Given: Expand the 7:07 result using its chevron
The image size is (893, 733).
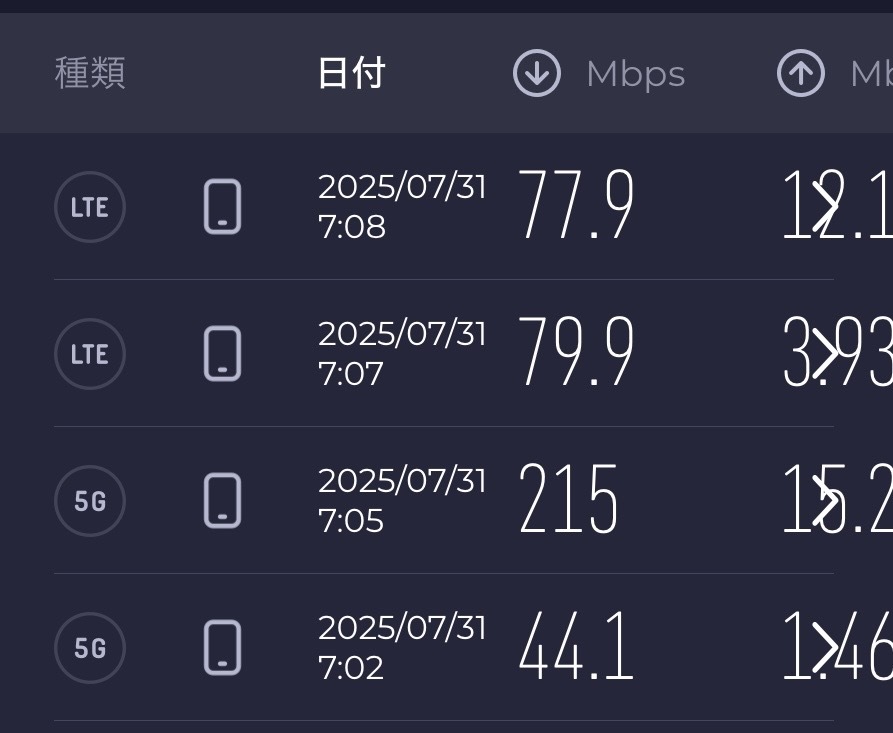Looking at the screenshot, I should [x=826, y=354].
